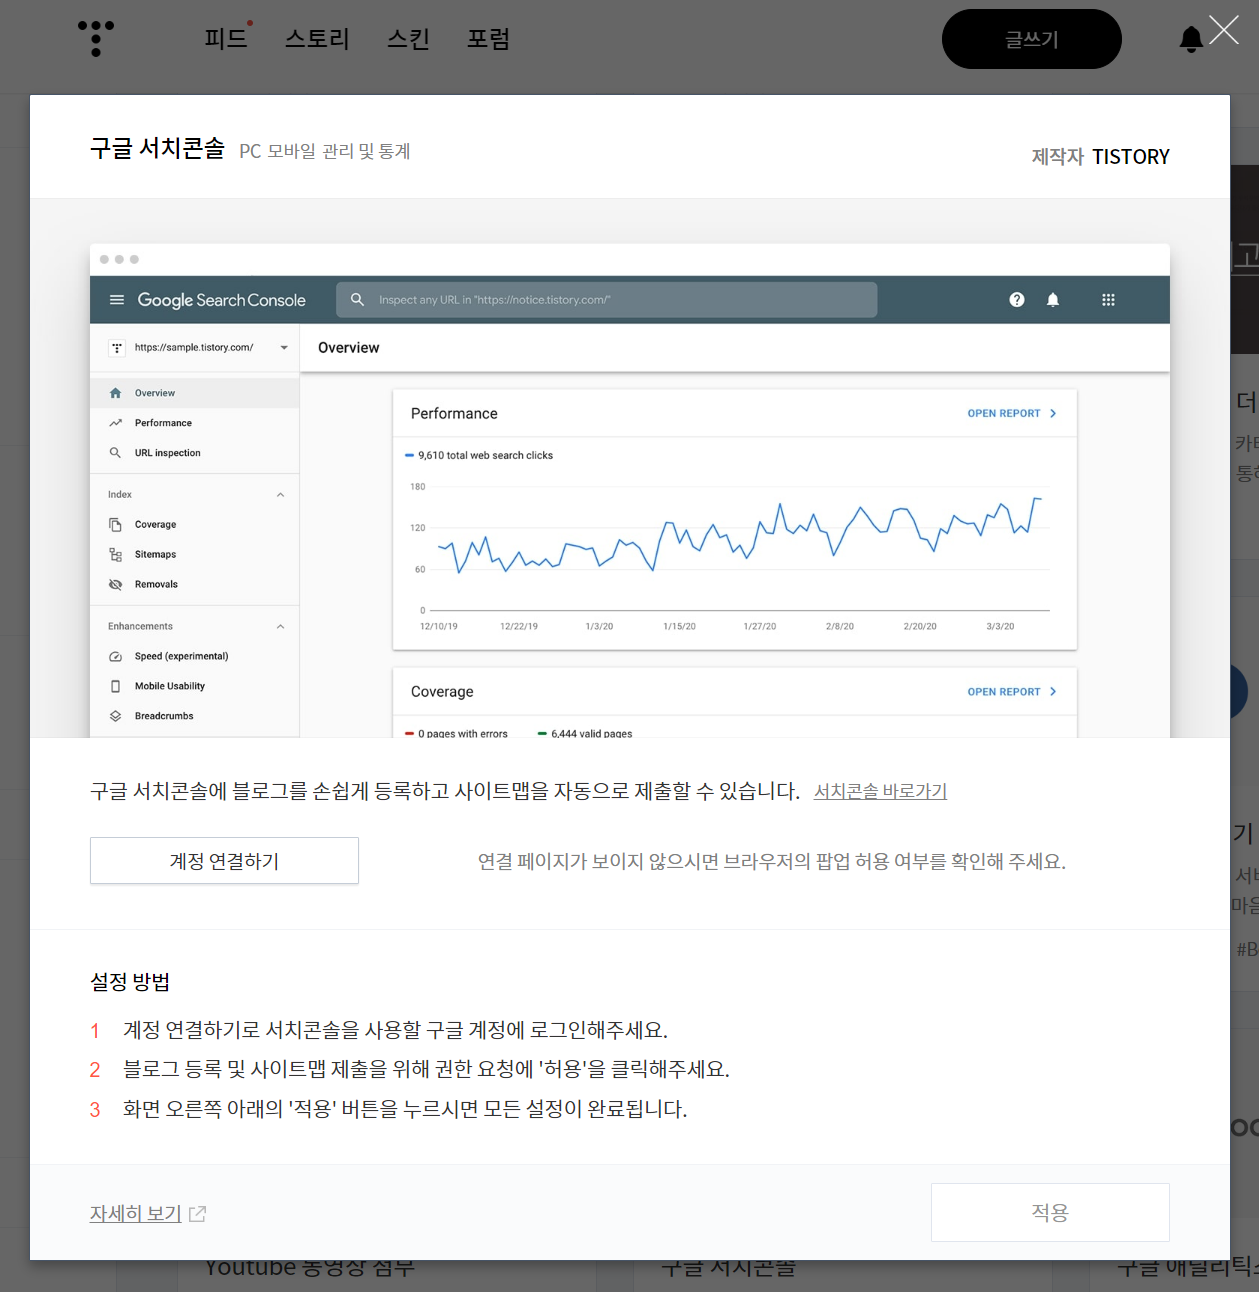Open the 스킨 menu
Screen dimensions: 1259x1292
408,39
